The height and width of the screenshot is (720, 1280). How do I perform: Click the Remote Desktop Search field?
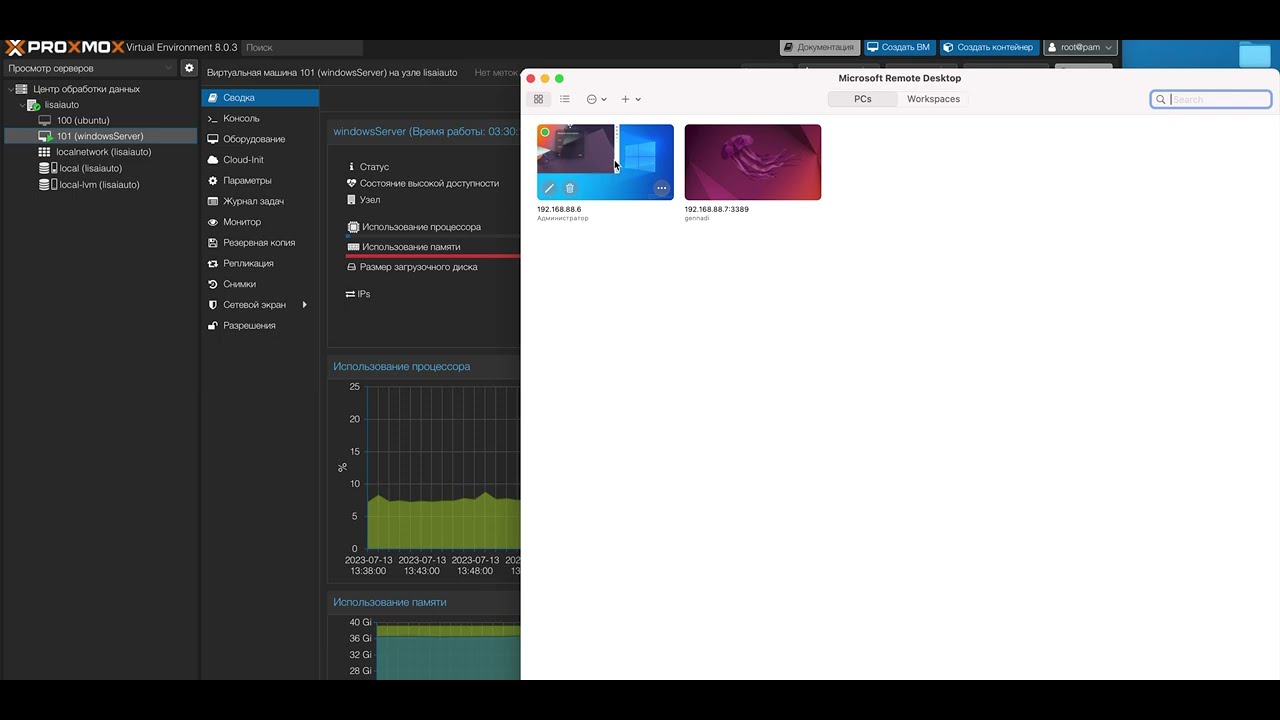[1211, 99]
